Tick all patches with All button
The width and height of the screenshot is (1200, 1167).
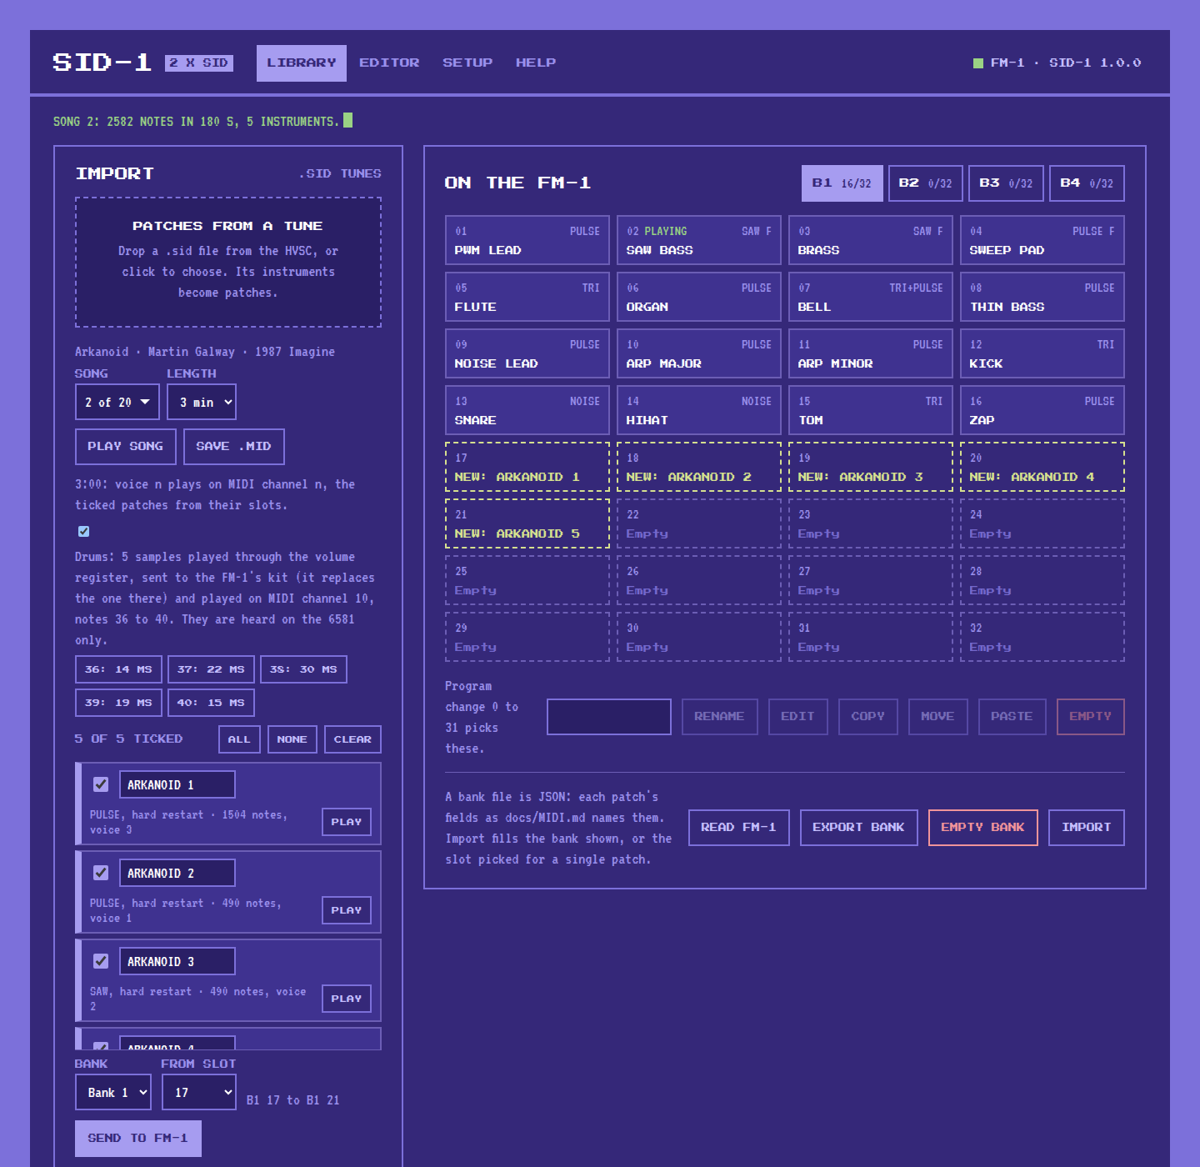coord(239,740)
